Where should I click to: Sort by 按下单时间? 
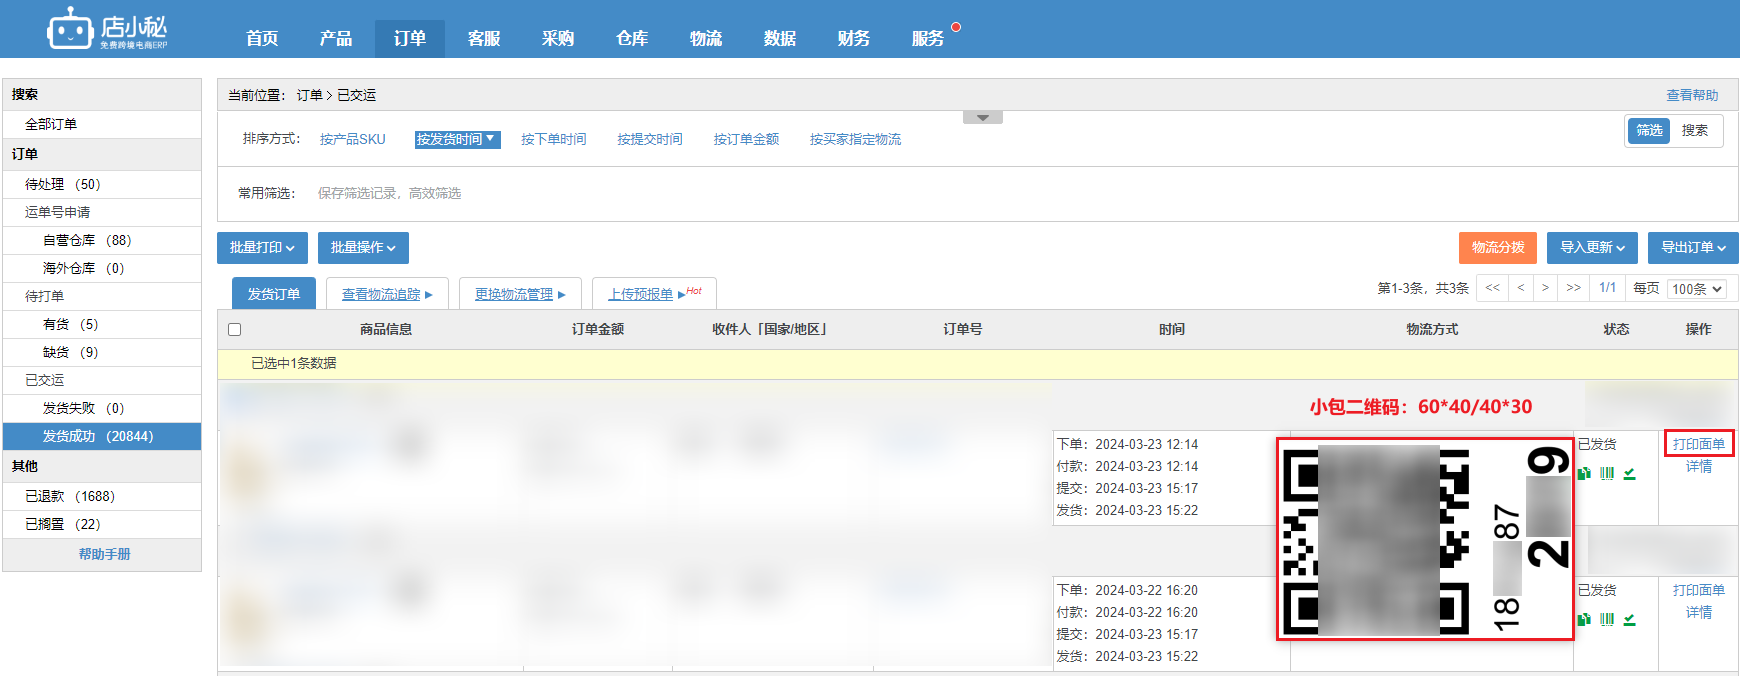click(x=554, y=139)
